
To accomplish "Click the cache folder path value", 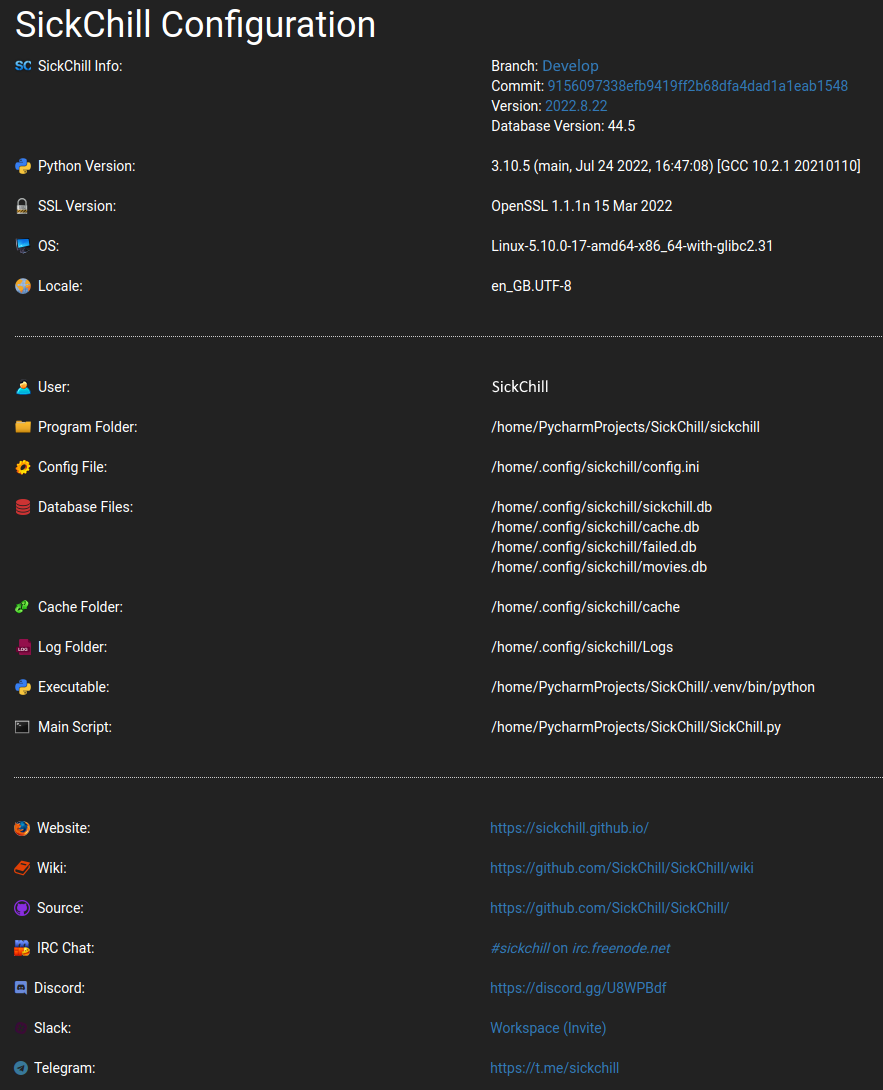I will [585, 608].
